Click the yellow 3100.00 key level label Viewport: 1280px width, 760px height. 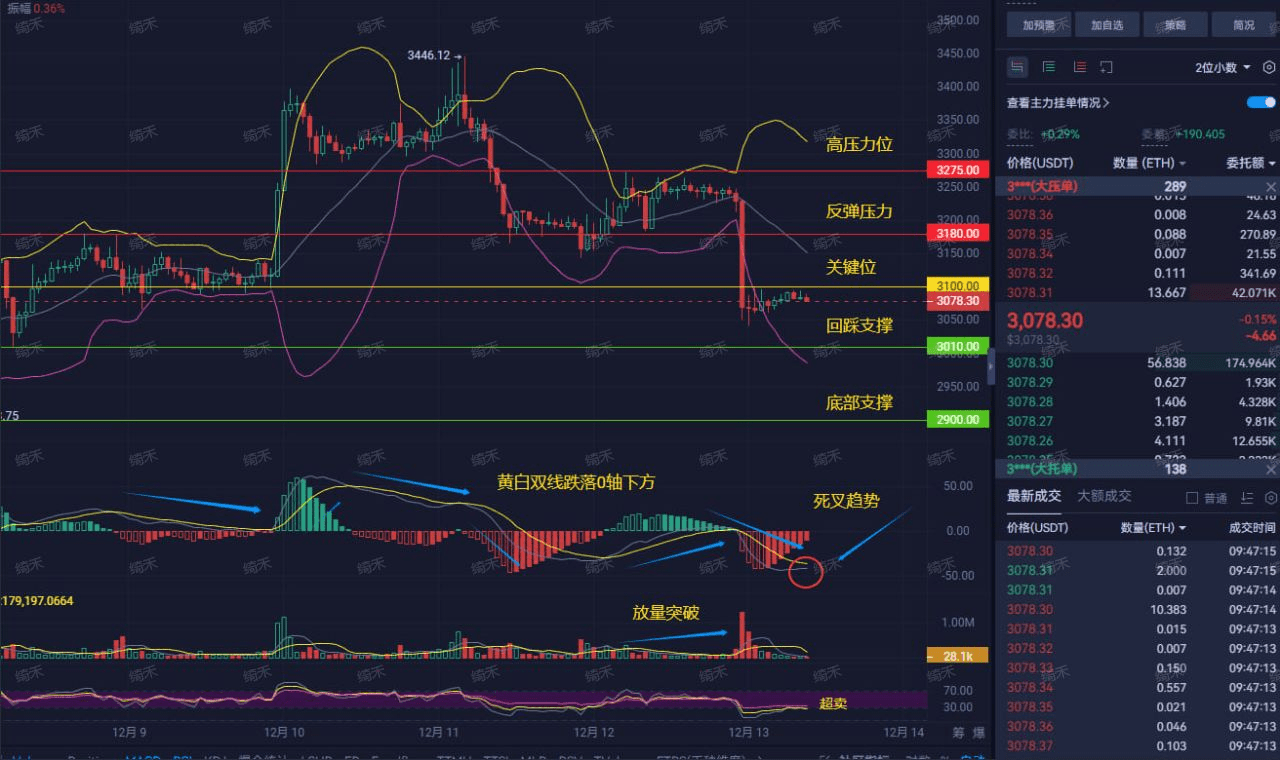point(958,285)
